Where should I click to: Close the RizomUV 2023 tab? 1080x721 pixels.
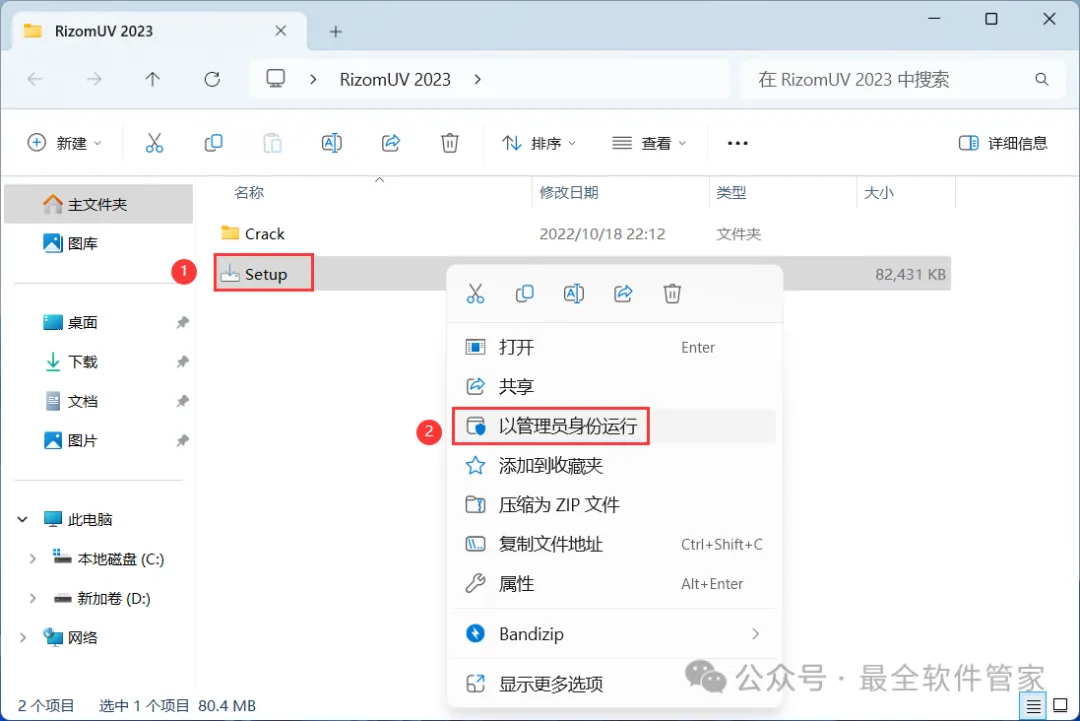pyautogui.click(x=280, y=31)
